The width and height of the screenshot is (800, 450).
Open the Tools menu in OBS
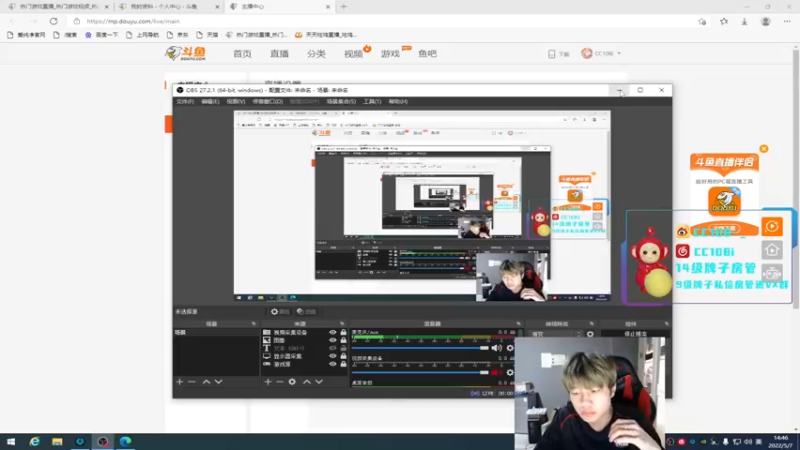click(372, 102)
